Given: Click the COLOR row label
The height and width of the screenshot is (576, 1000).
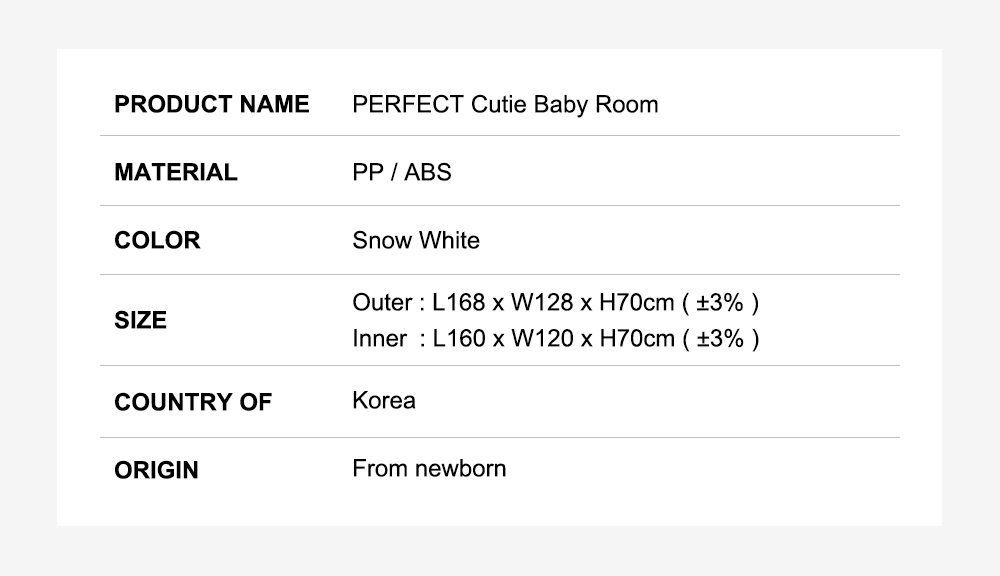Looking at the screenshot, I should 157,240.
